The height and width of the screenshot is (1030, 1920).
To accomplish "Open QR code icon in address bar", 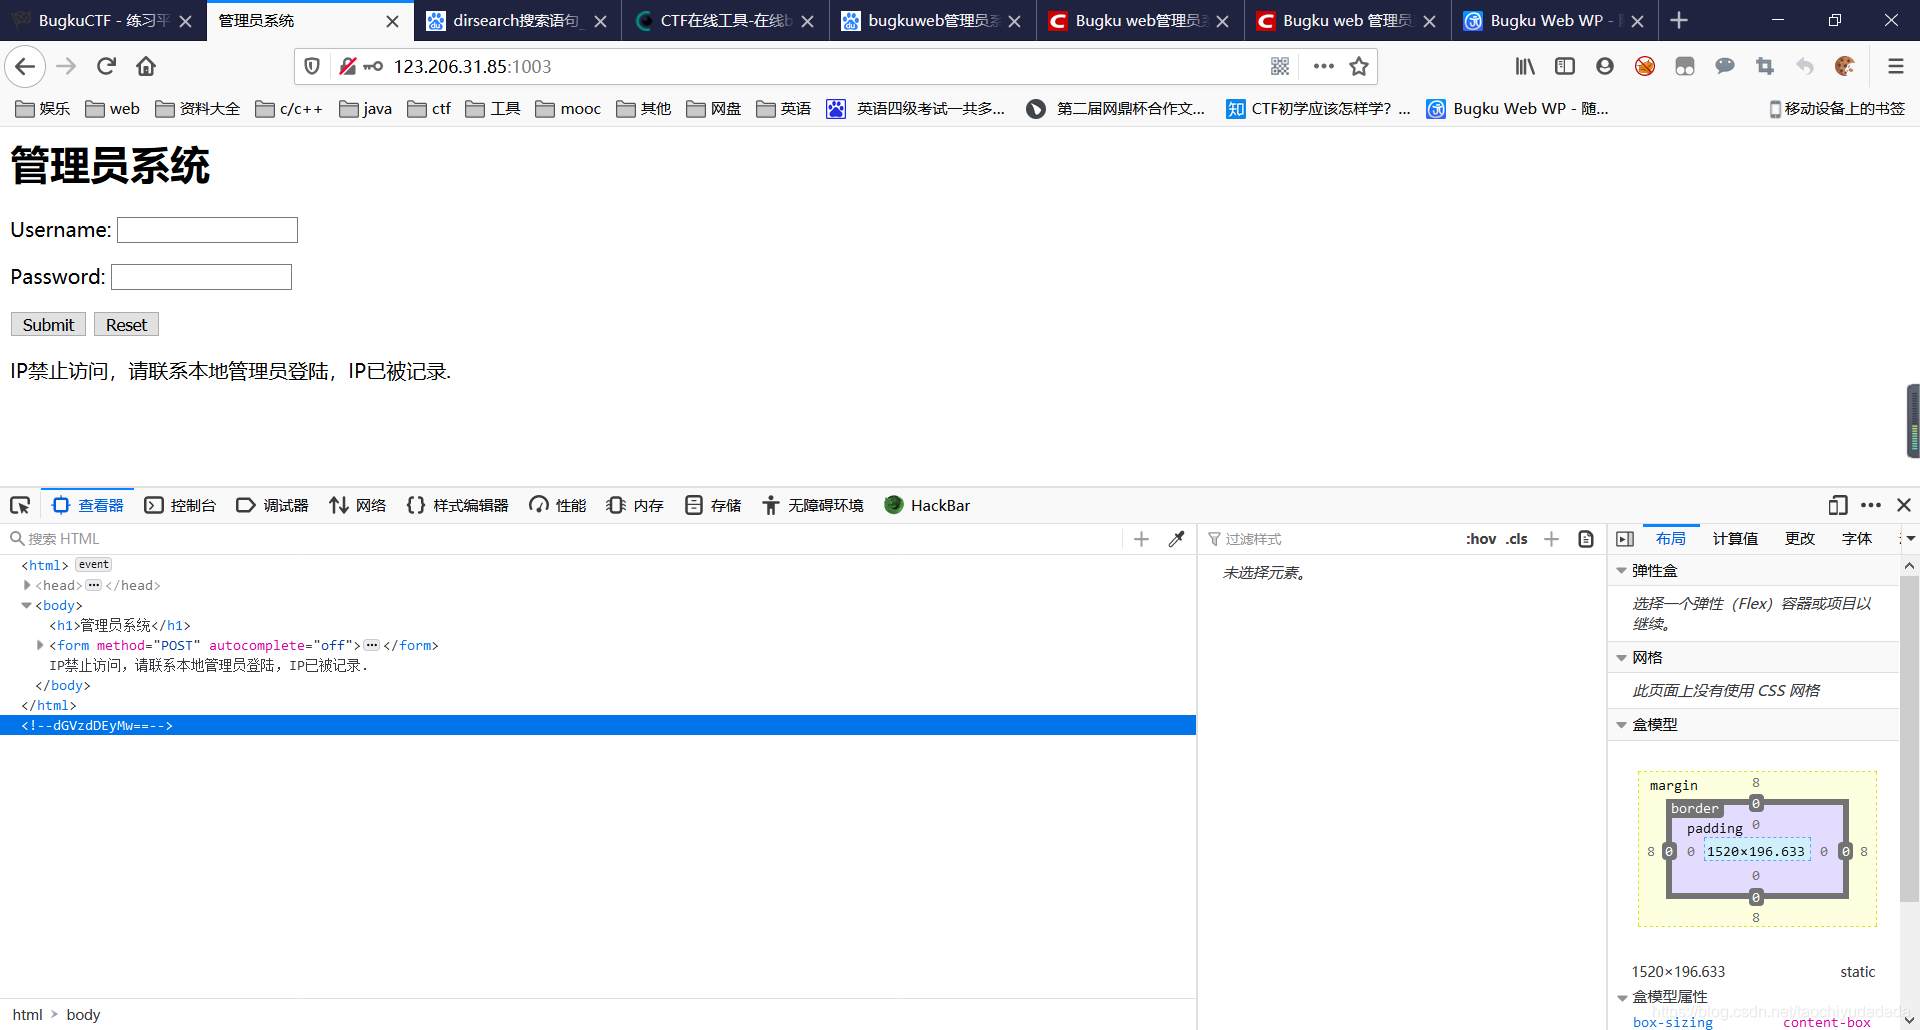I will 1279,66.
